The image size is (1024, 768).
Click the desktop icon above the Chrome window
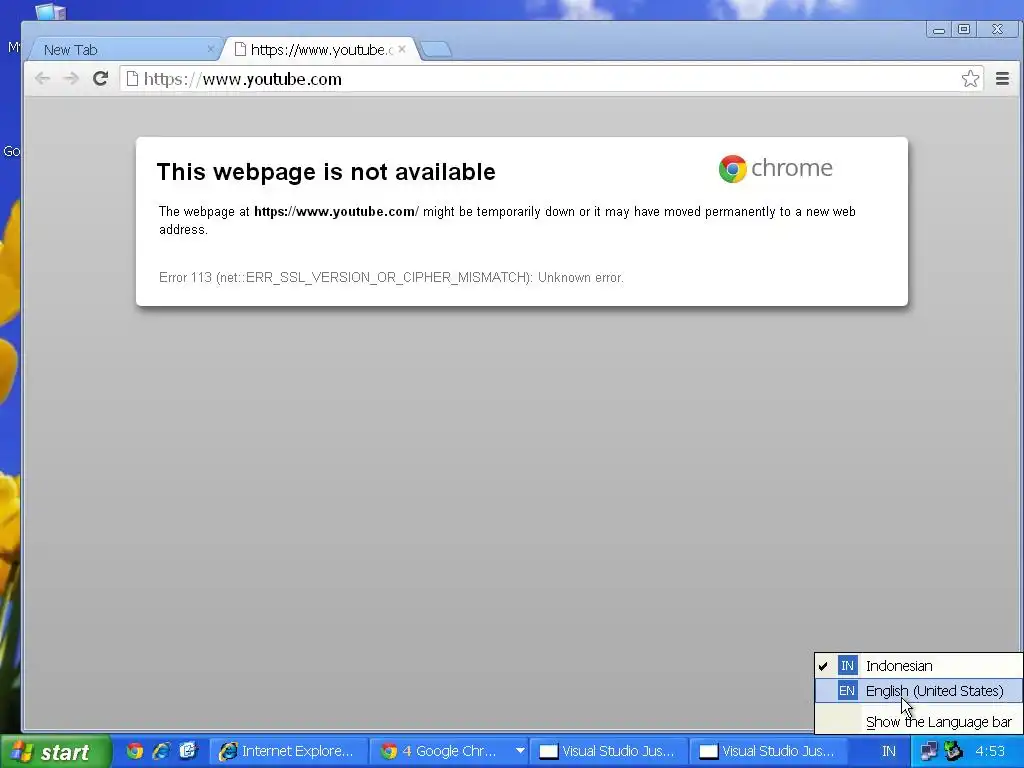[x=50, y=10]
